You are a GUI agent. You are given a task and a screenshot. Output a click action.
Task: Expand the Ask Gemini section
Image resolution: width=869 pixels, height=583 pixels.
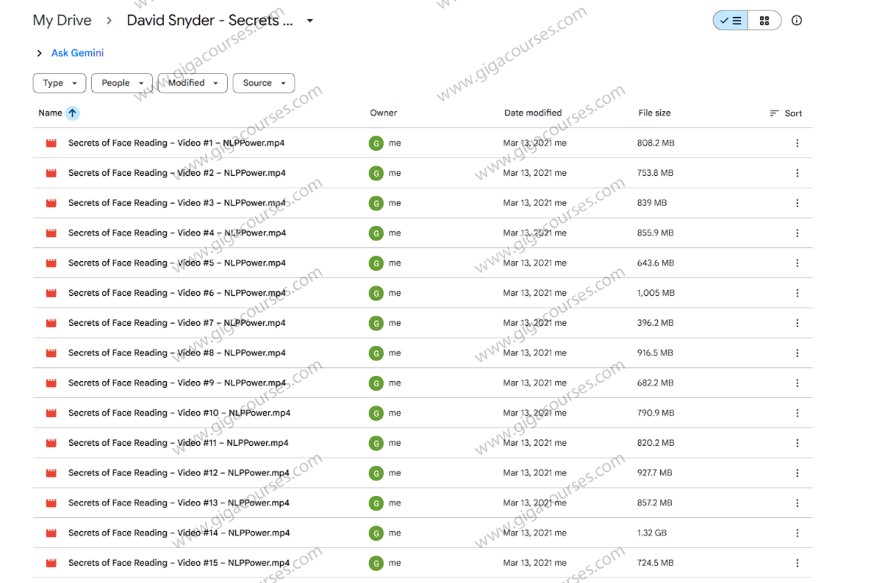coord(39,53)
